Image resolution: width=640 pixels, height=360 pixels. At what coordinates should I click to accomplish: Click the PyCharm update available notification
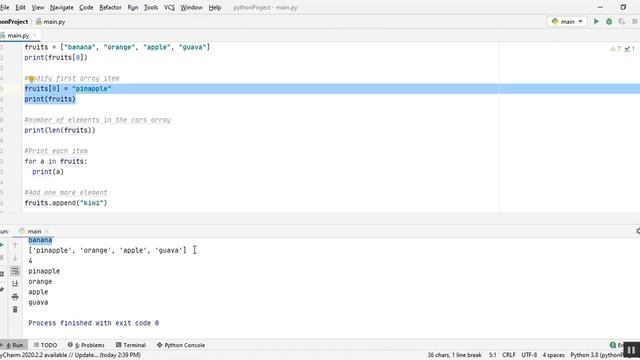70,355
